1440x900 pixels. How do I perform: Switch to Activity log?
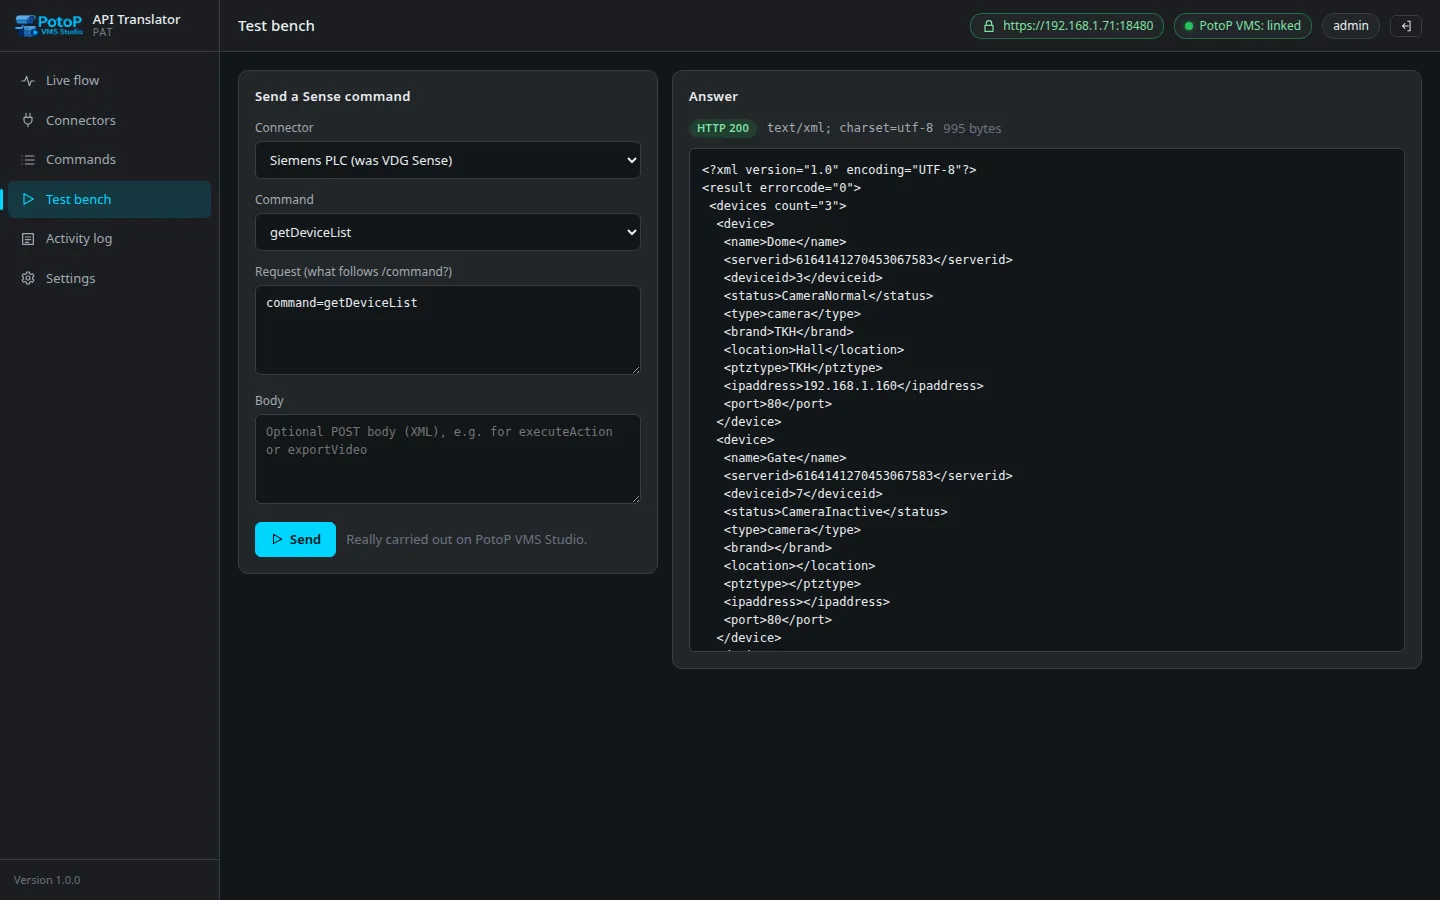click(x=109, y=239)
